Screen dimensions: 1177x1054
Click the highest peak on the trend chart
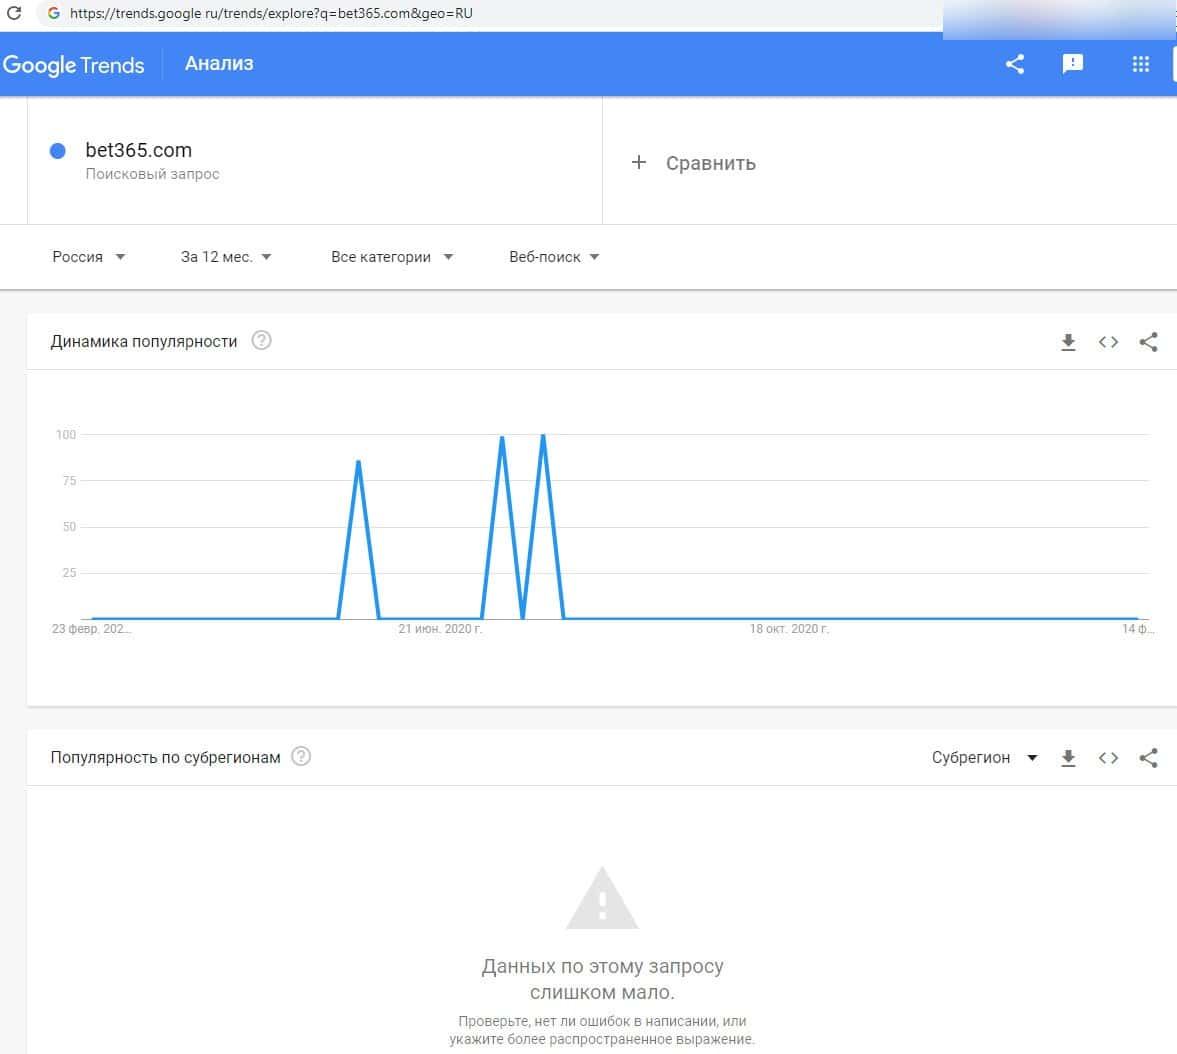click(543, 435)
